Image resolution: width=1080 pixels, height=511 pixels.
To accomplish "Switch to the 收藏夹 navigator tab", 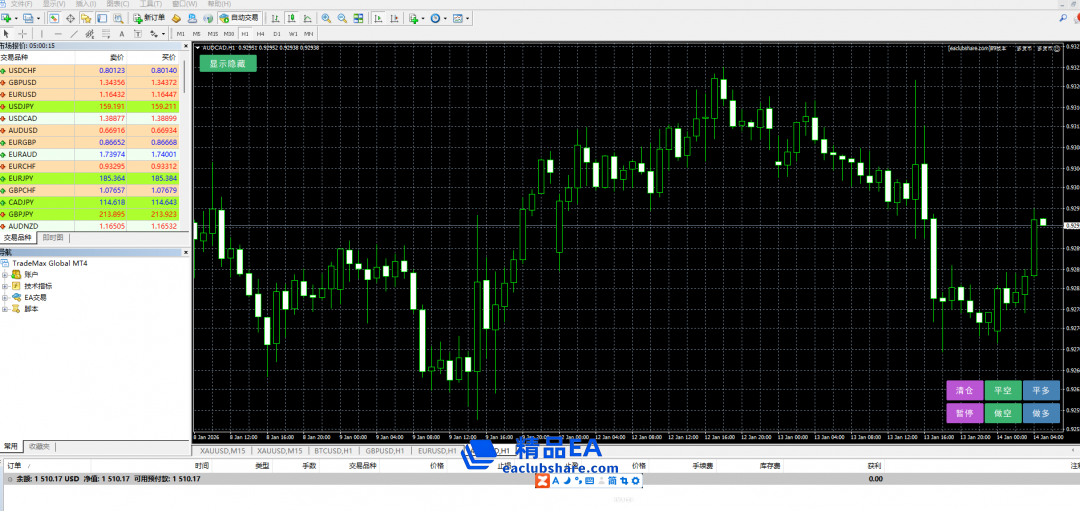I will (39, 446).
